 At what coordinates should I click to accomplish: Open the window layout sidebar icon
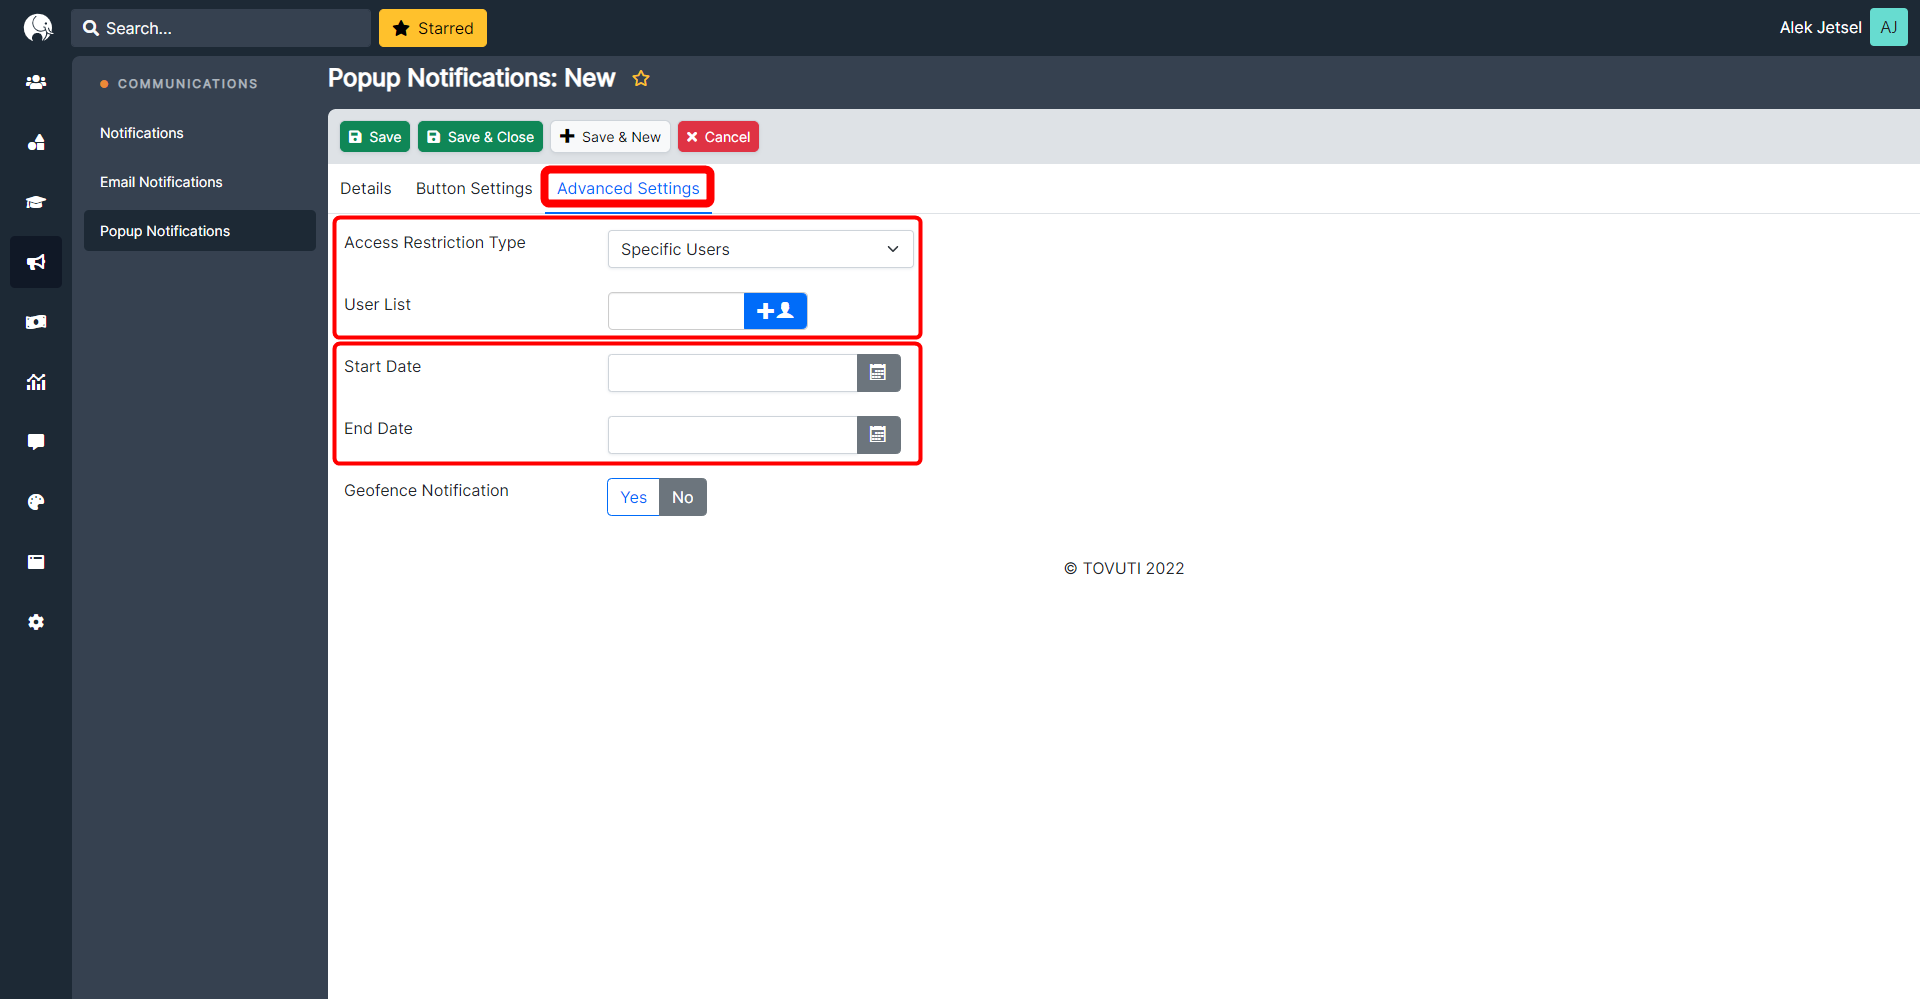(36, 562)
